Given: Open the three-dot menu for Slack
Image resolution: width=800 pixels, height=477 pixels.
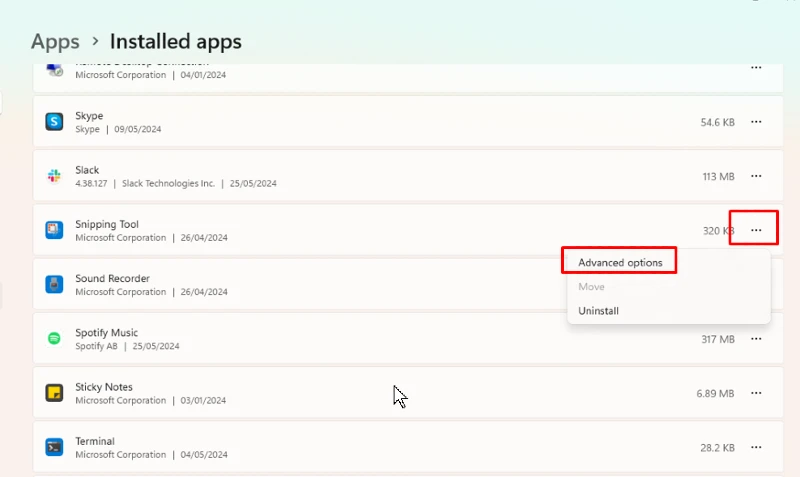Looking at the screenshot, I should (756, 176).
